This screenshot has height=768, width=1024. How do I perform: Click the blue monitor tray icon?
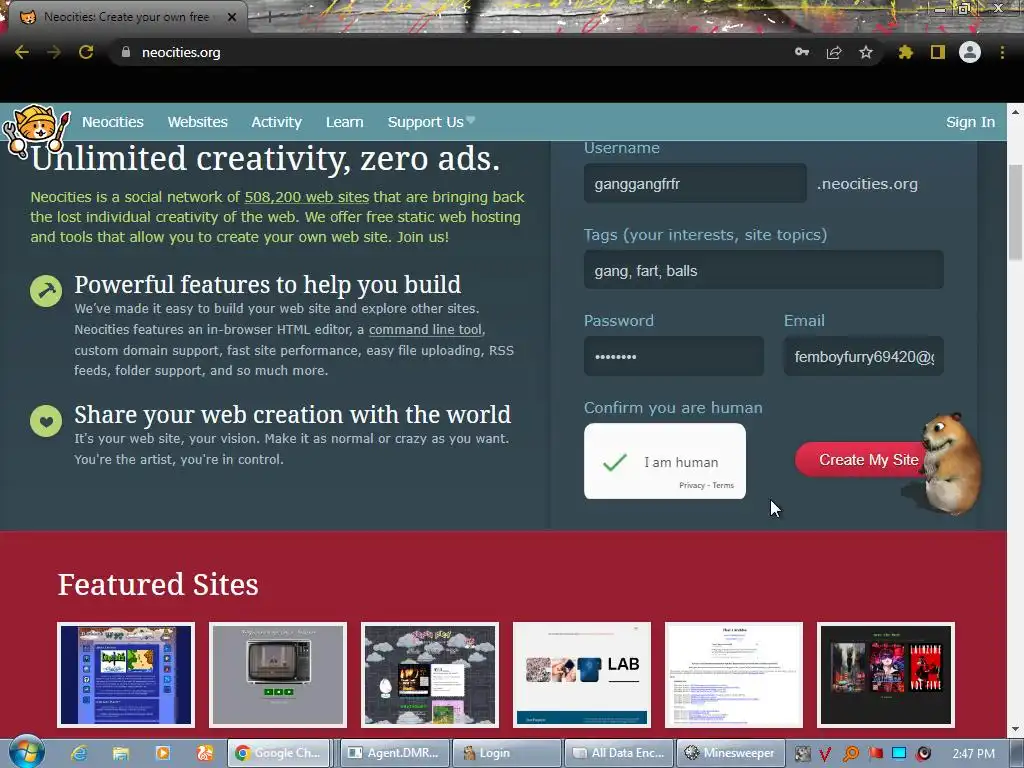pos(899,754)
